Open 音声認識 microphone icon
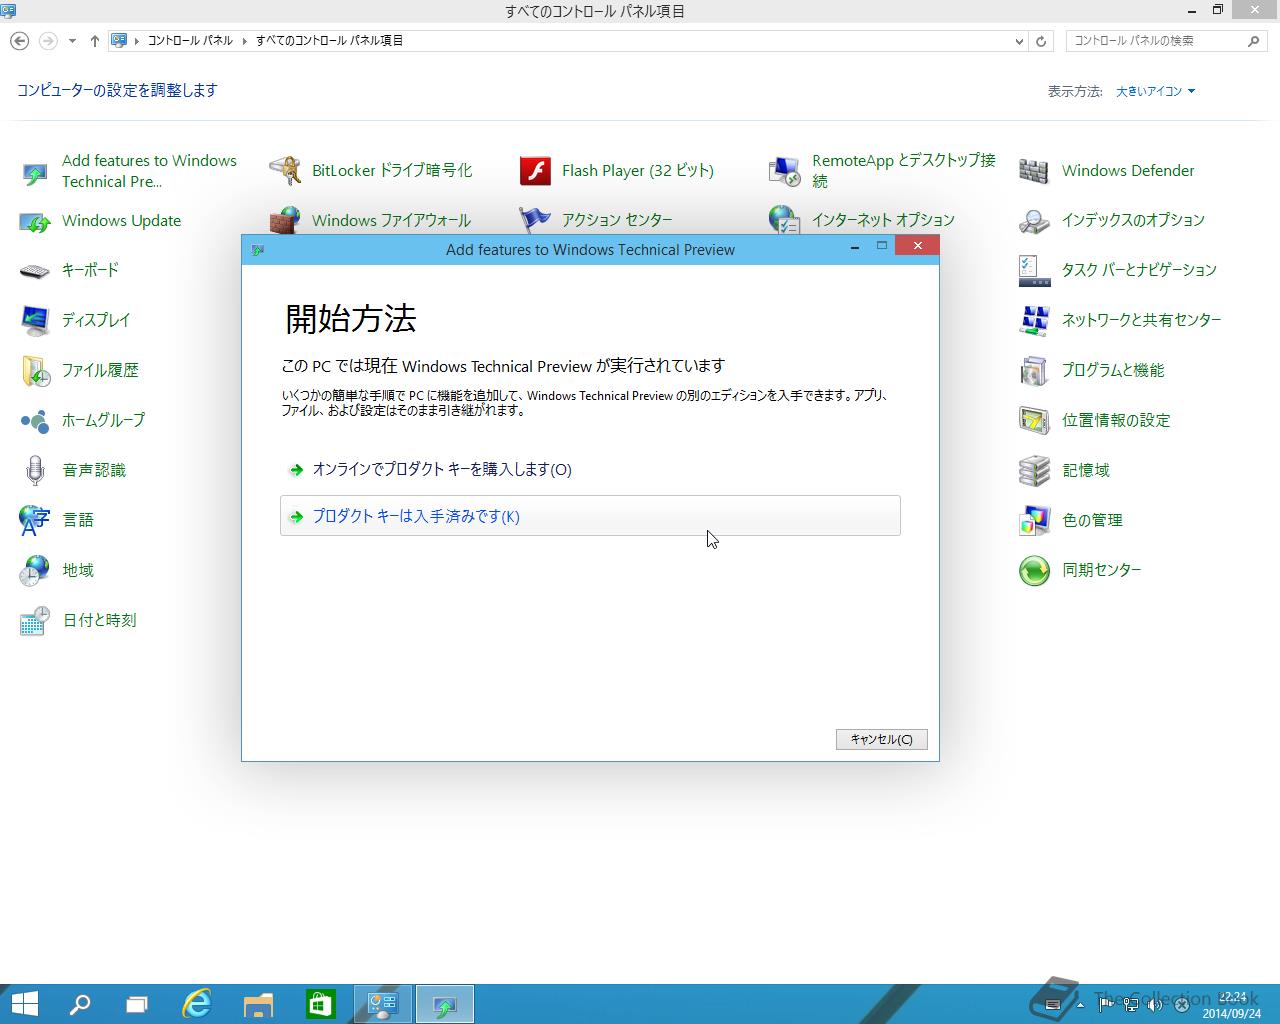 [x=35, y=471]
